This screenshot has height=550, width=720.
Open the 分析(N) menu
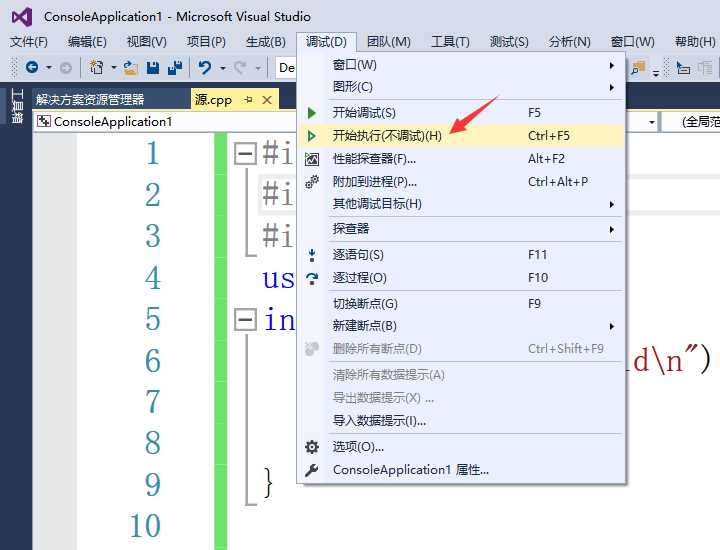569,42
